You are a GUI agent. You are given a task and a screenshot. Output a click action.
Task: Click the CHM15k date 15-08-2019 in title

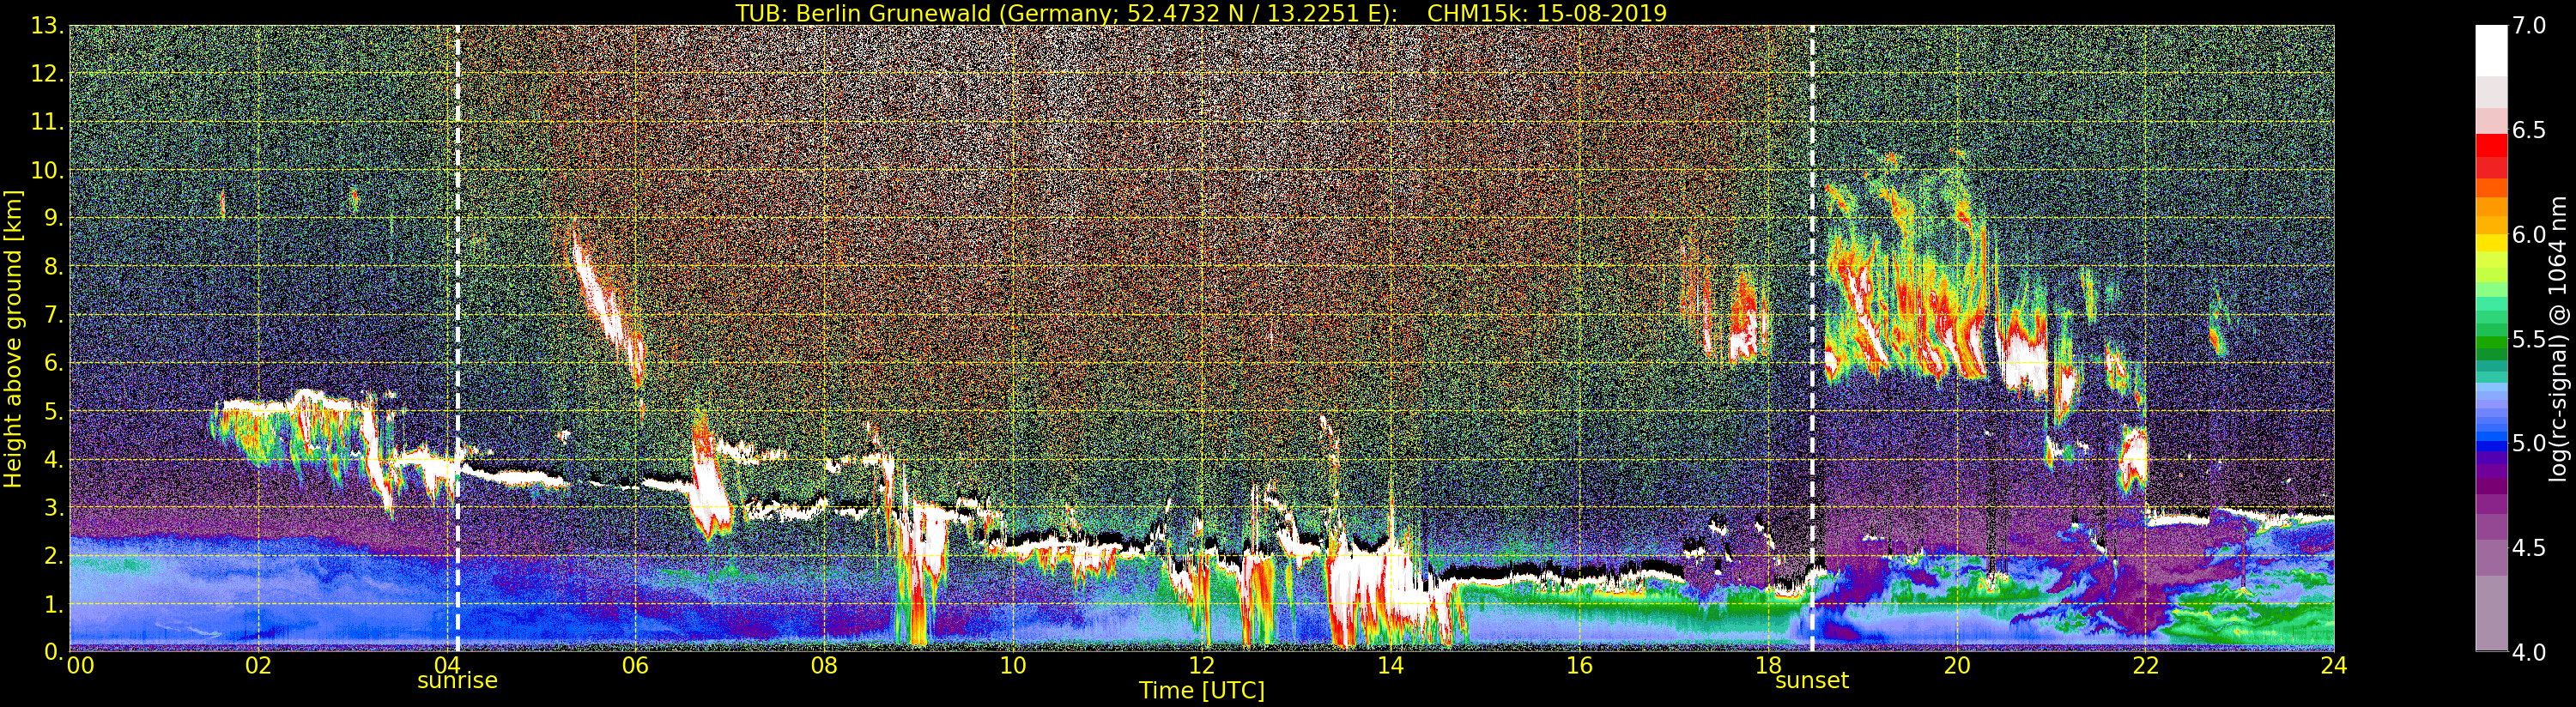click(x=1546, y=13)
